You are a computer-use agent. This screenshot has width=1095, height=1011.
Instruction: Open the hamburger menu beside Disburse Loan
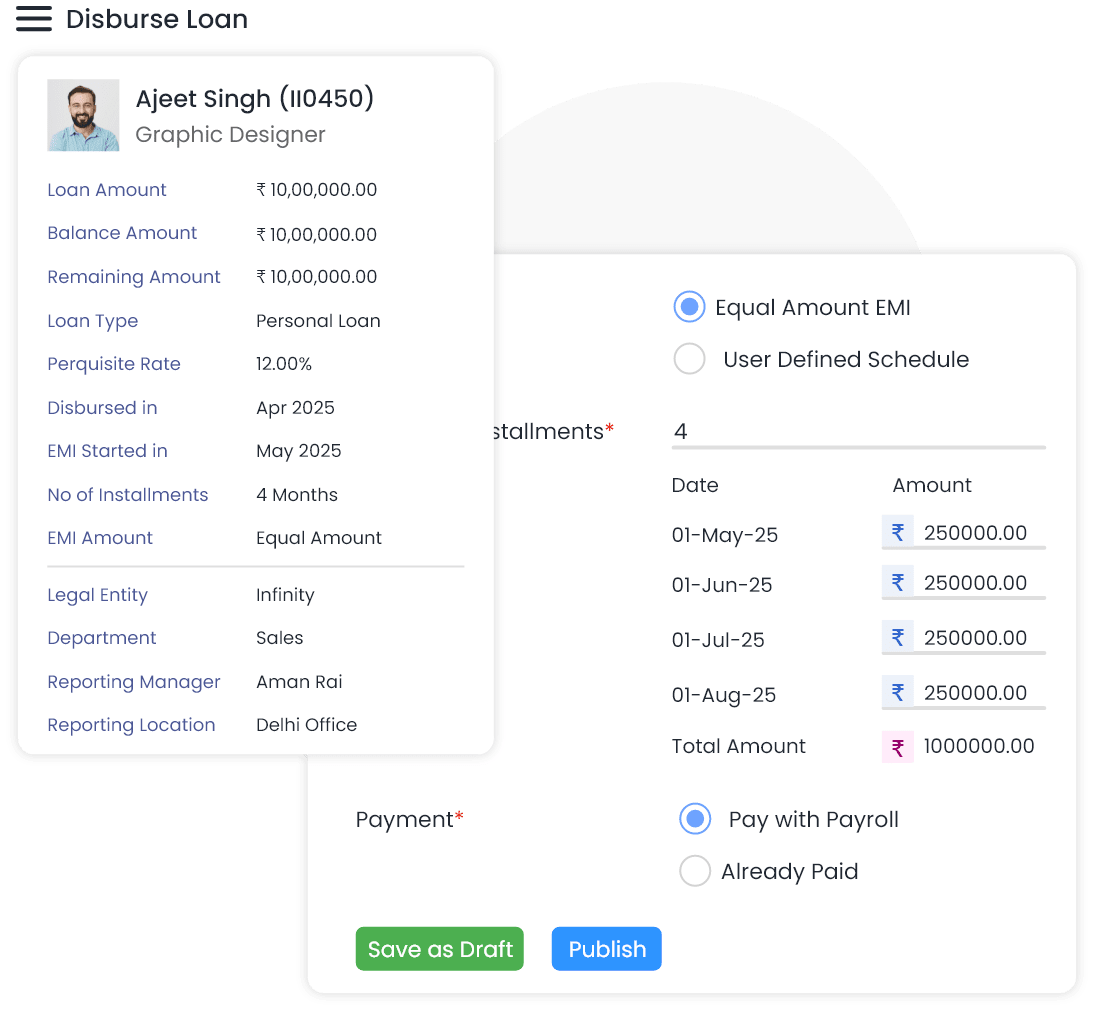[33, 19]
